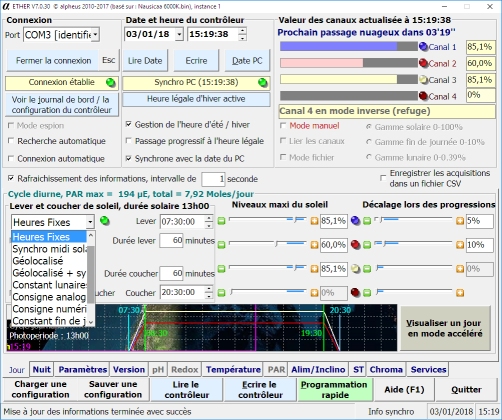Click dark red channel ball in fourth level row

pyautogui.click(x=356, y=293)
